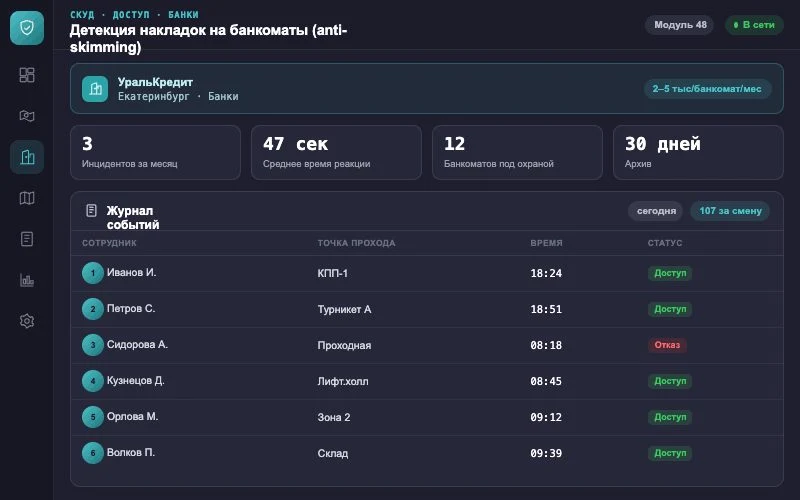The height and width of the screenshot is (500, 800).
Task: Click the Склад access point cell
Action: tap(333, 453)
